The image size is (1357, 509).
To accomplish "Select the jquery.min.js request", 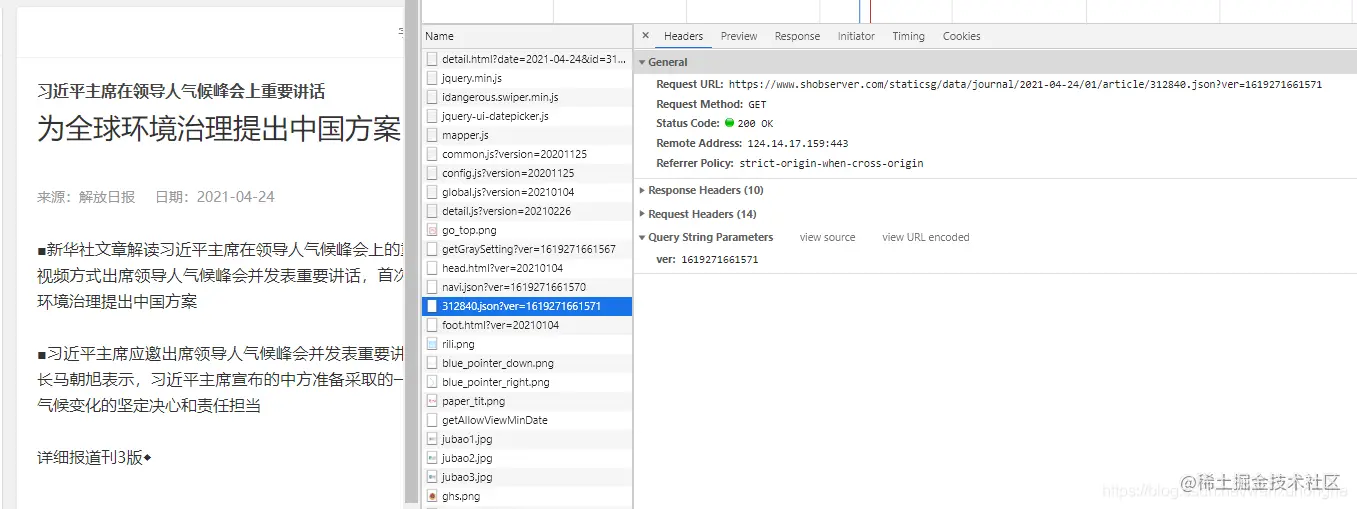I will [527, 78].
